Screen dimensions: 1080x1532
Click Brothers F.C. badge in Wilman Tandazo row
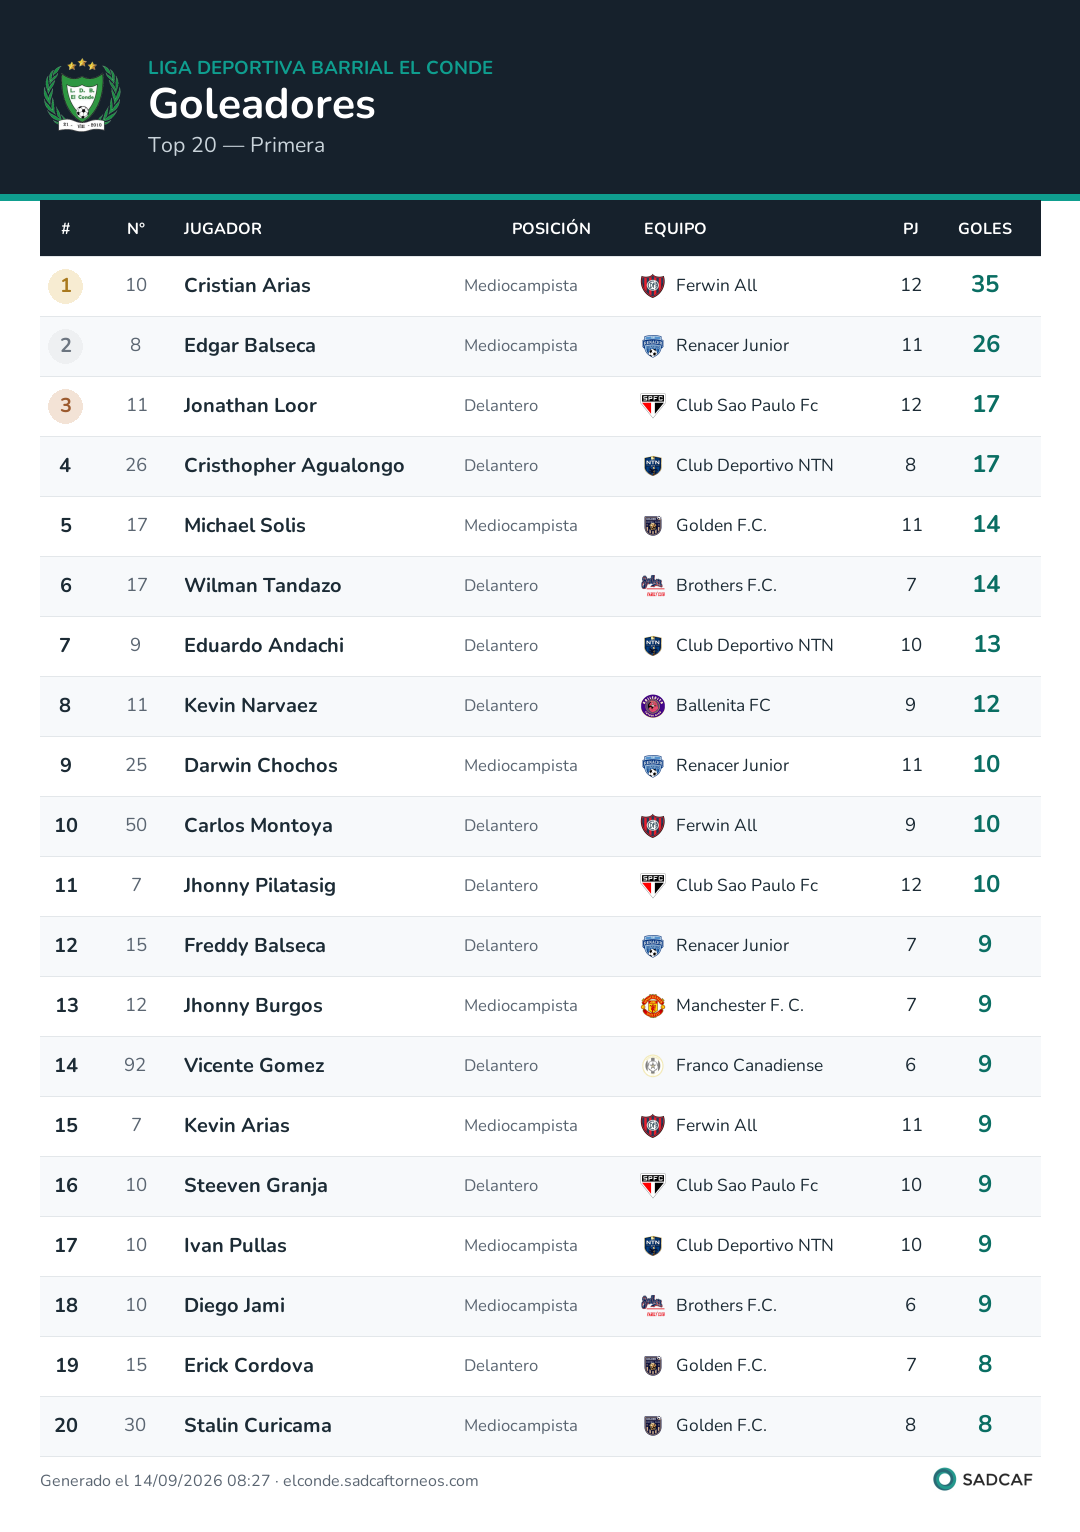653,586
